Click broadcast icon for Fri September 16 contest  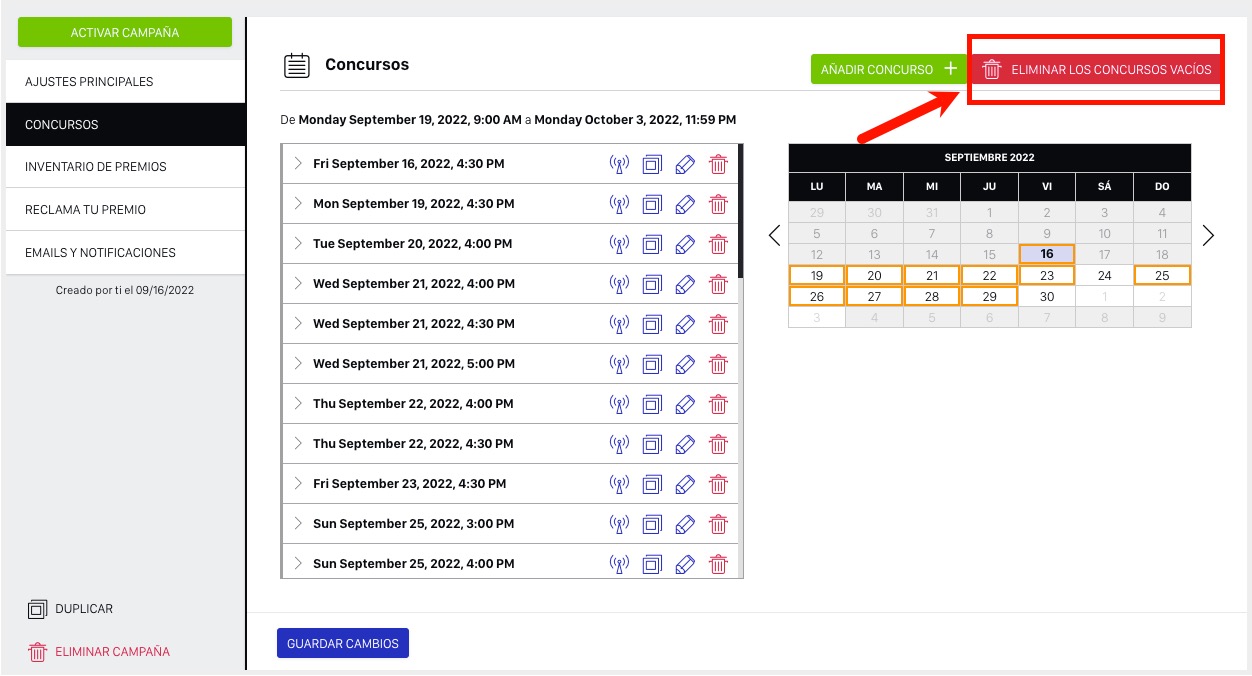point(619,164)
